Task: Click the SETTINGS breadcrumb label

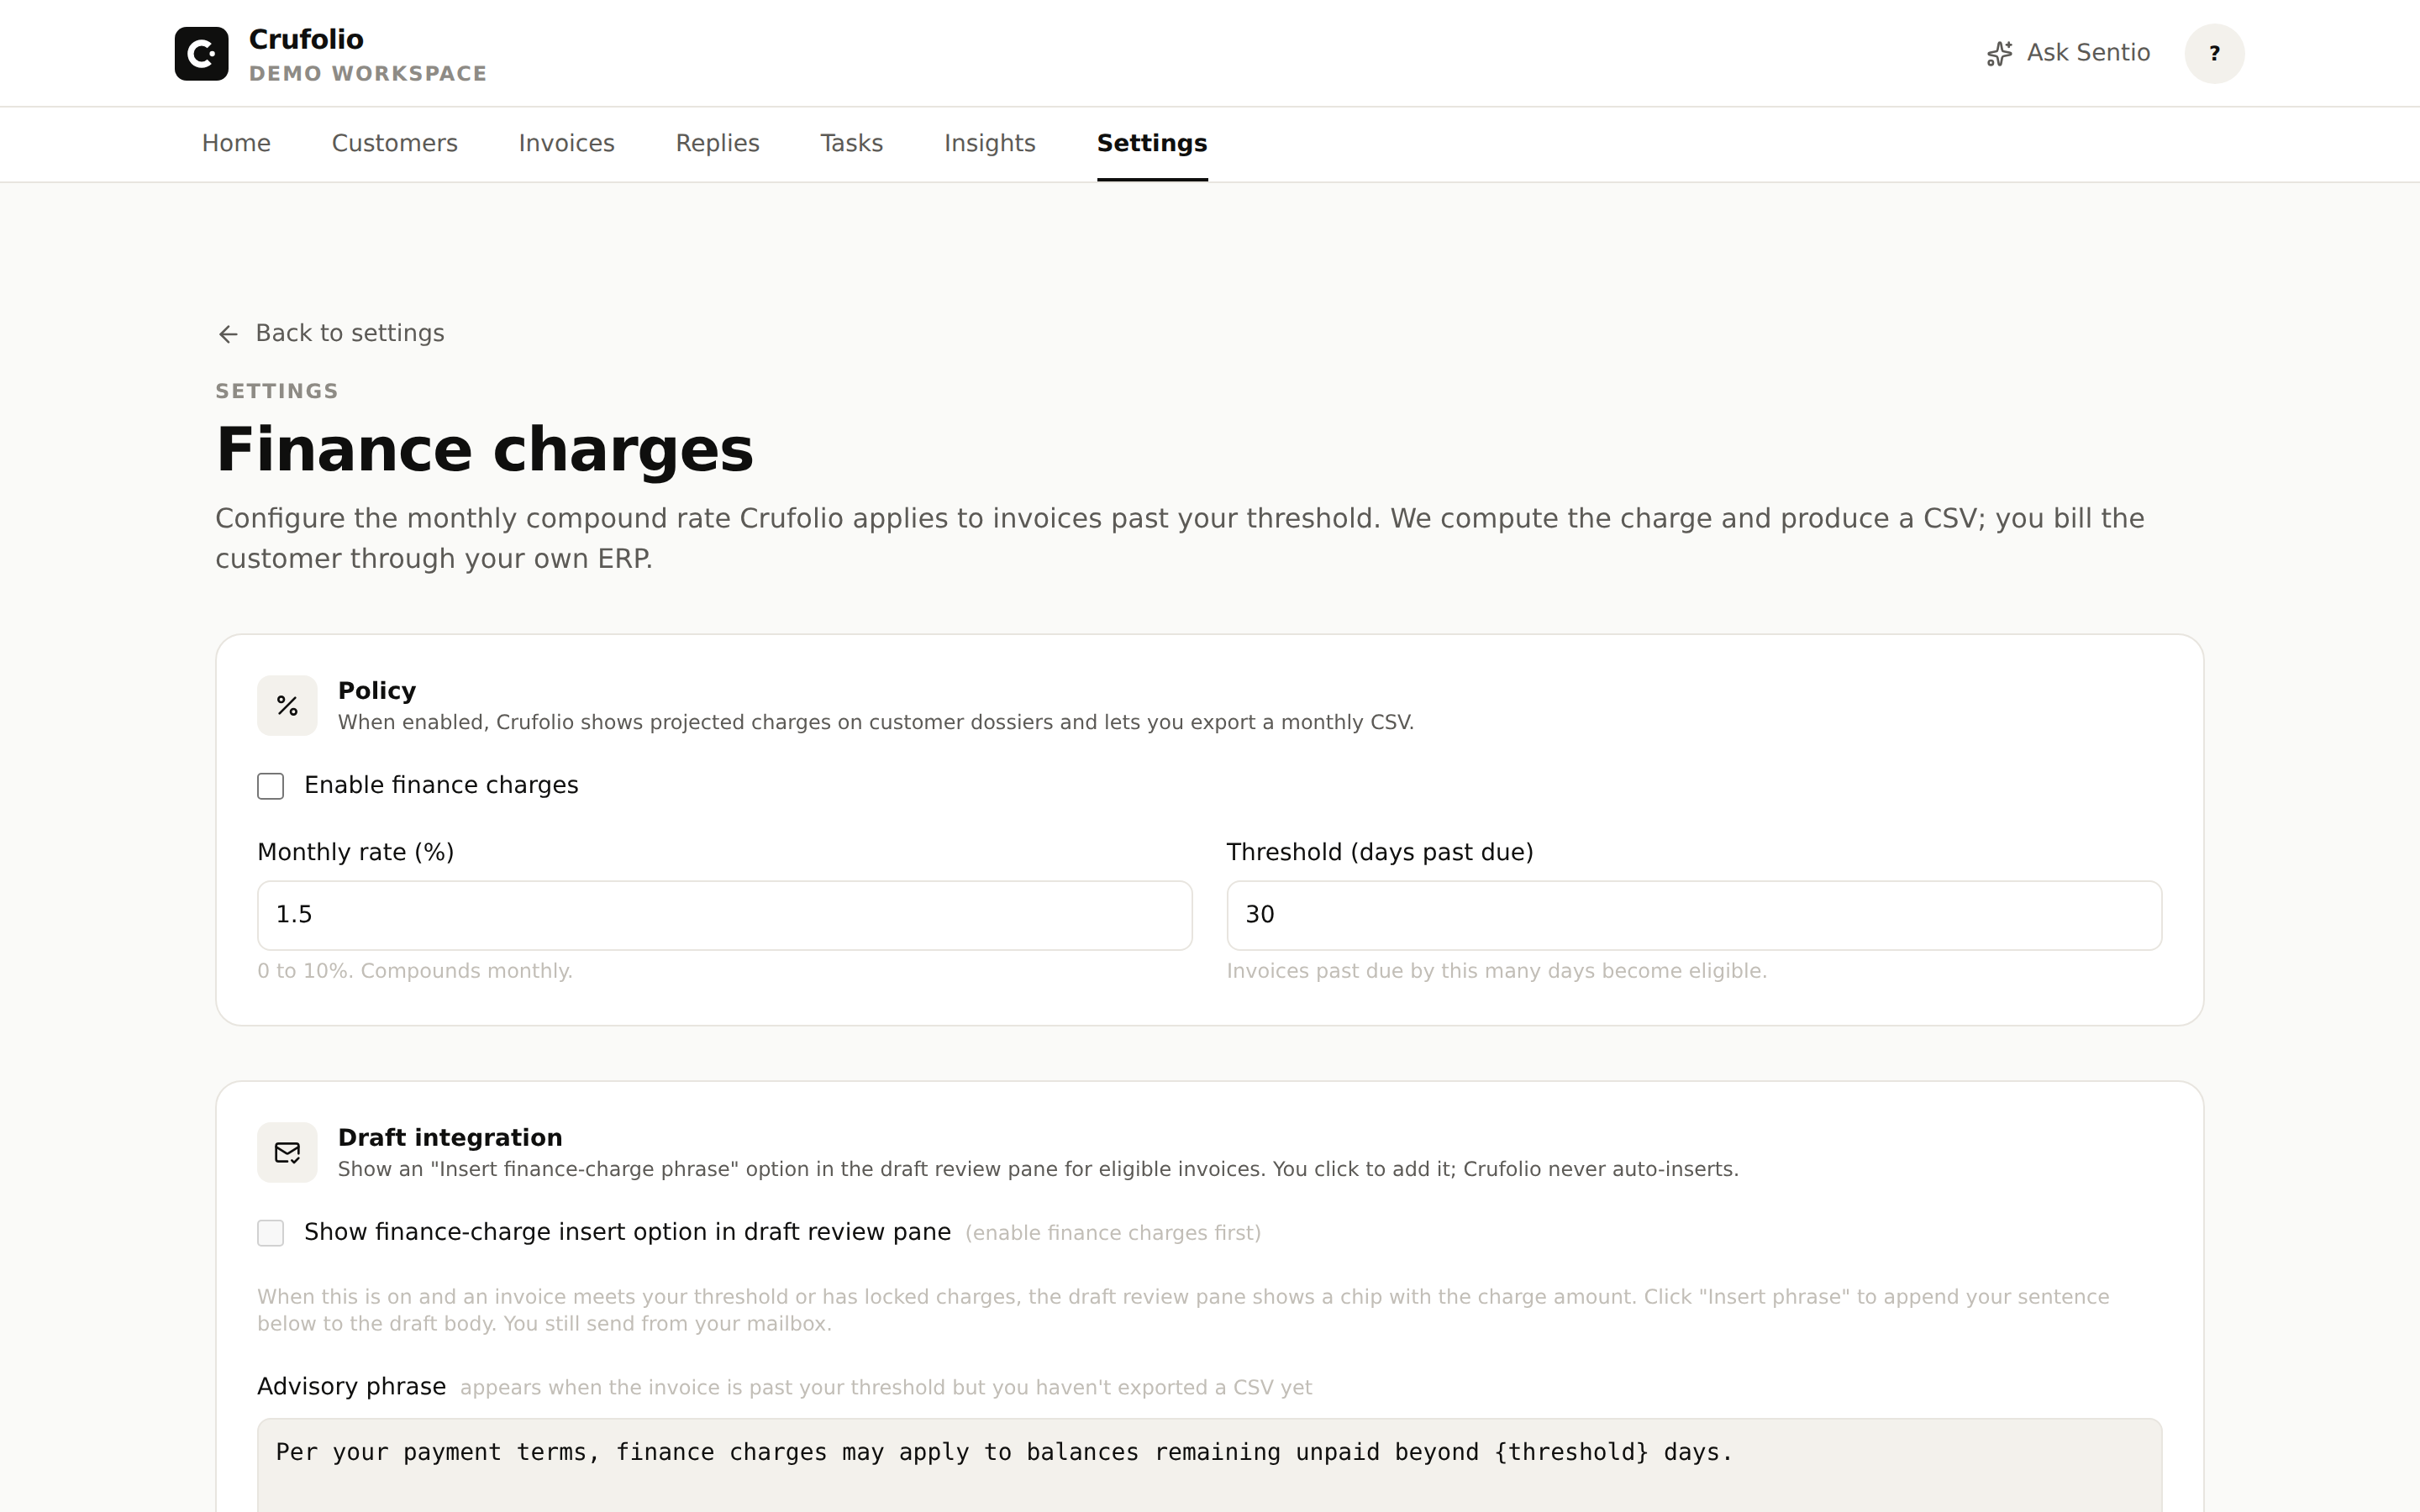Action: 277,391
